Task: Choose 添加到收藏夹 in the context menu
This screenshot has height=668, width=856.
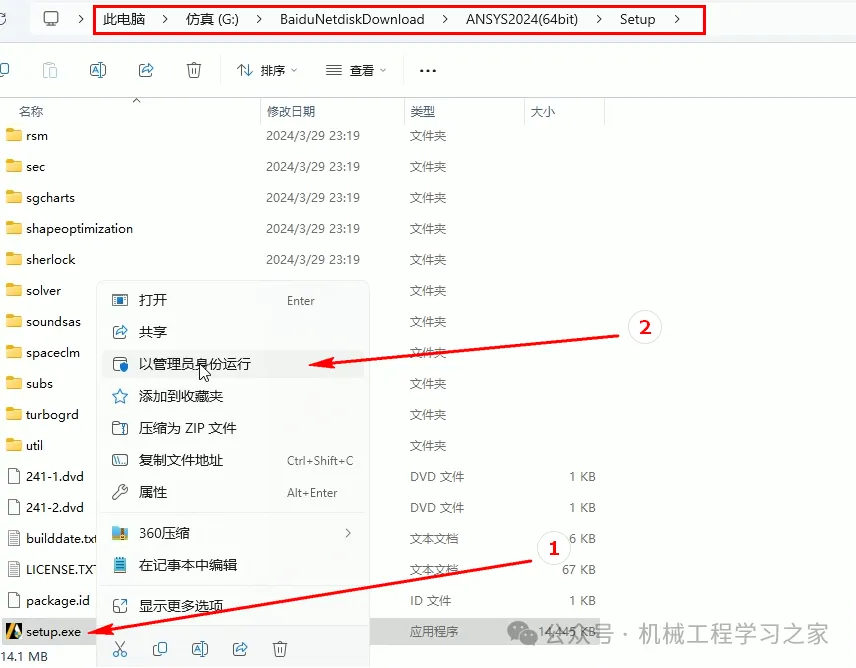Action: [233, 396]
